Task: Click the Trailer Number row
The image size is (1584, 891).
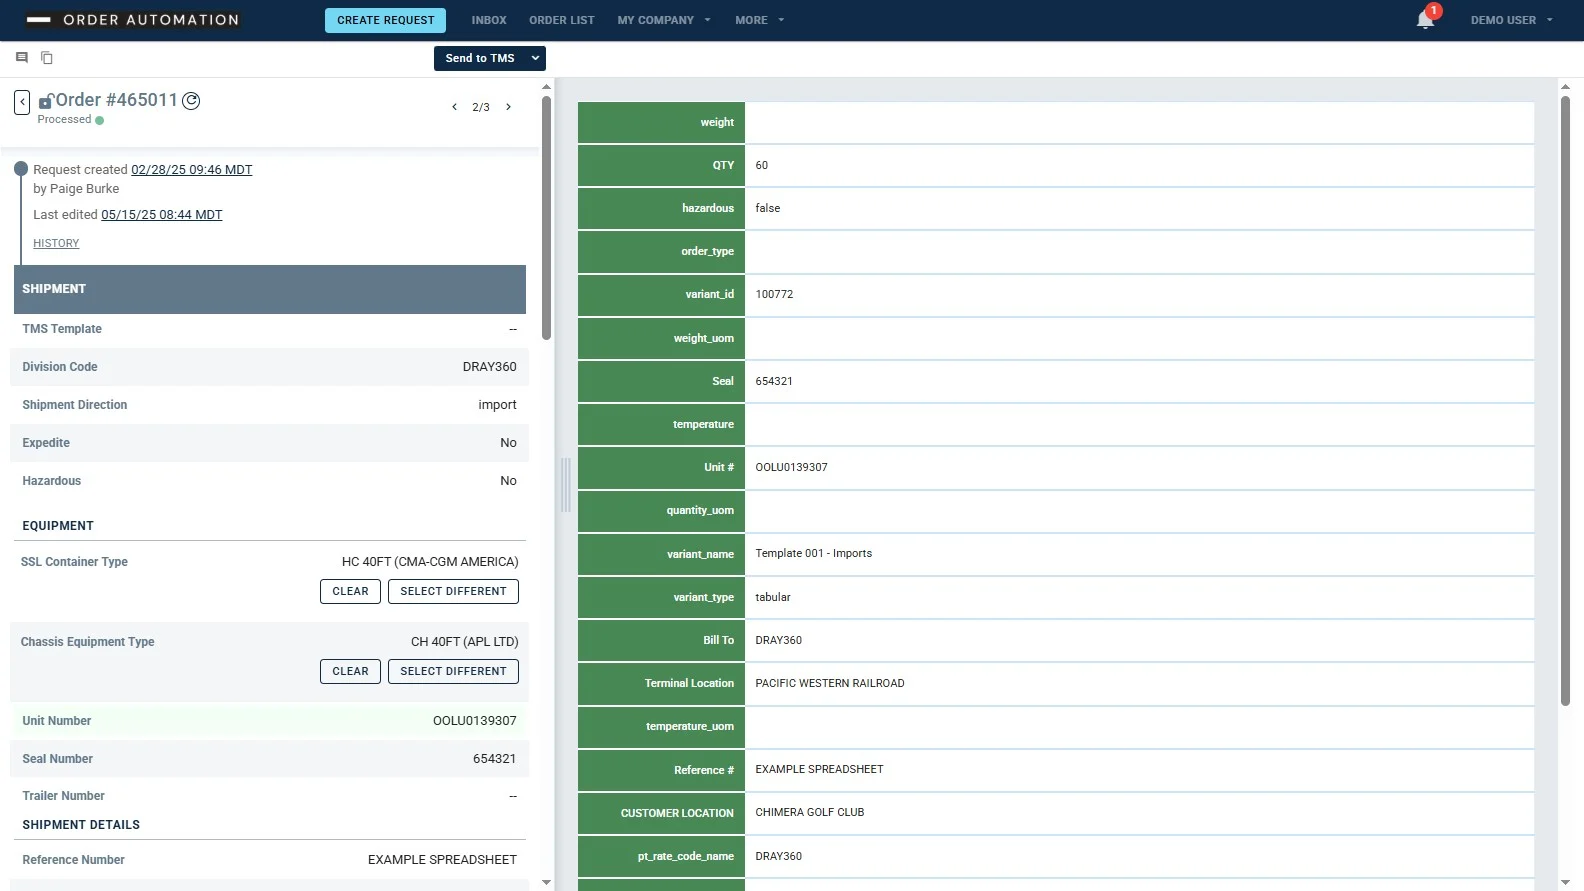Action: pos(270,796)
